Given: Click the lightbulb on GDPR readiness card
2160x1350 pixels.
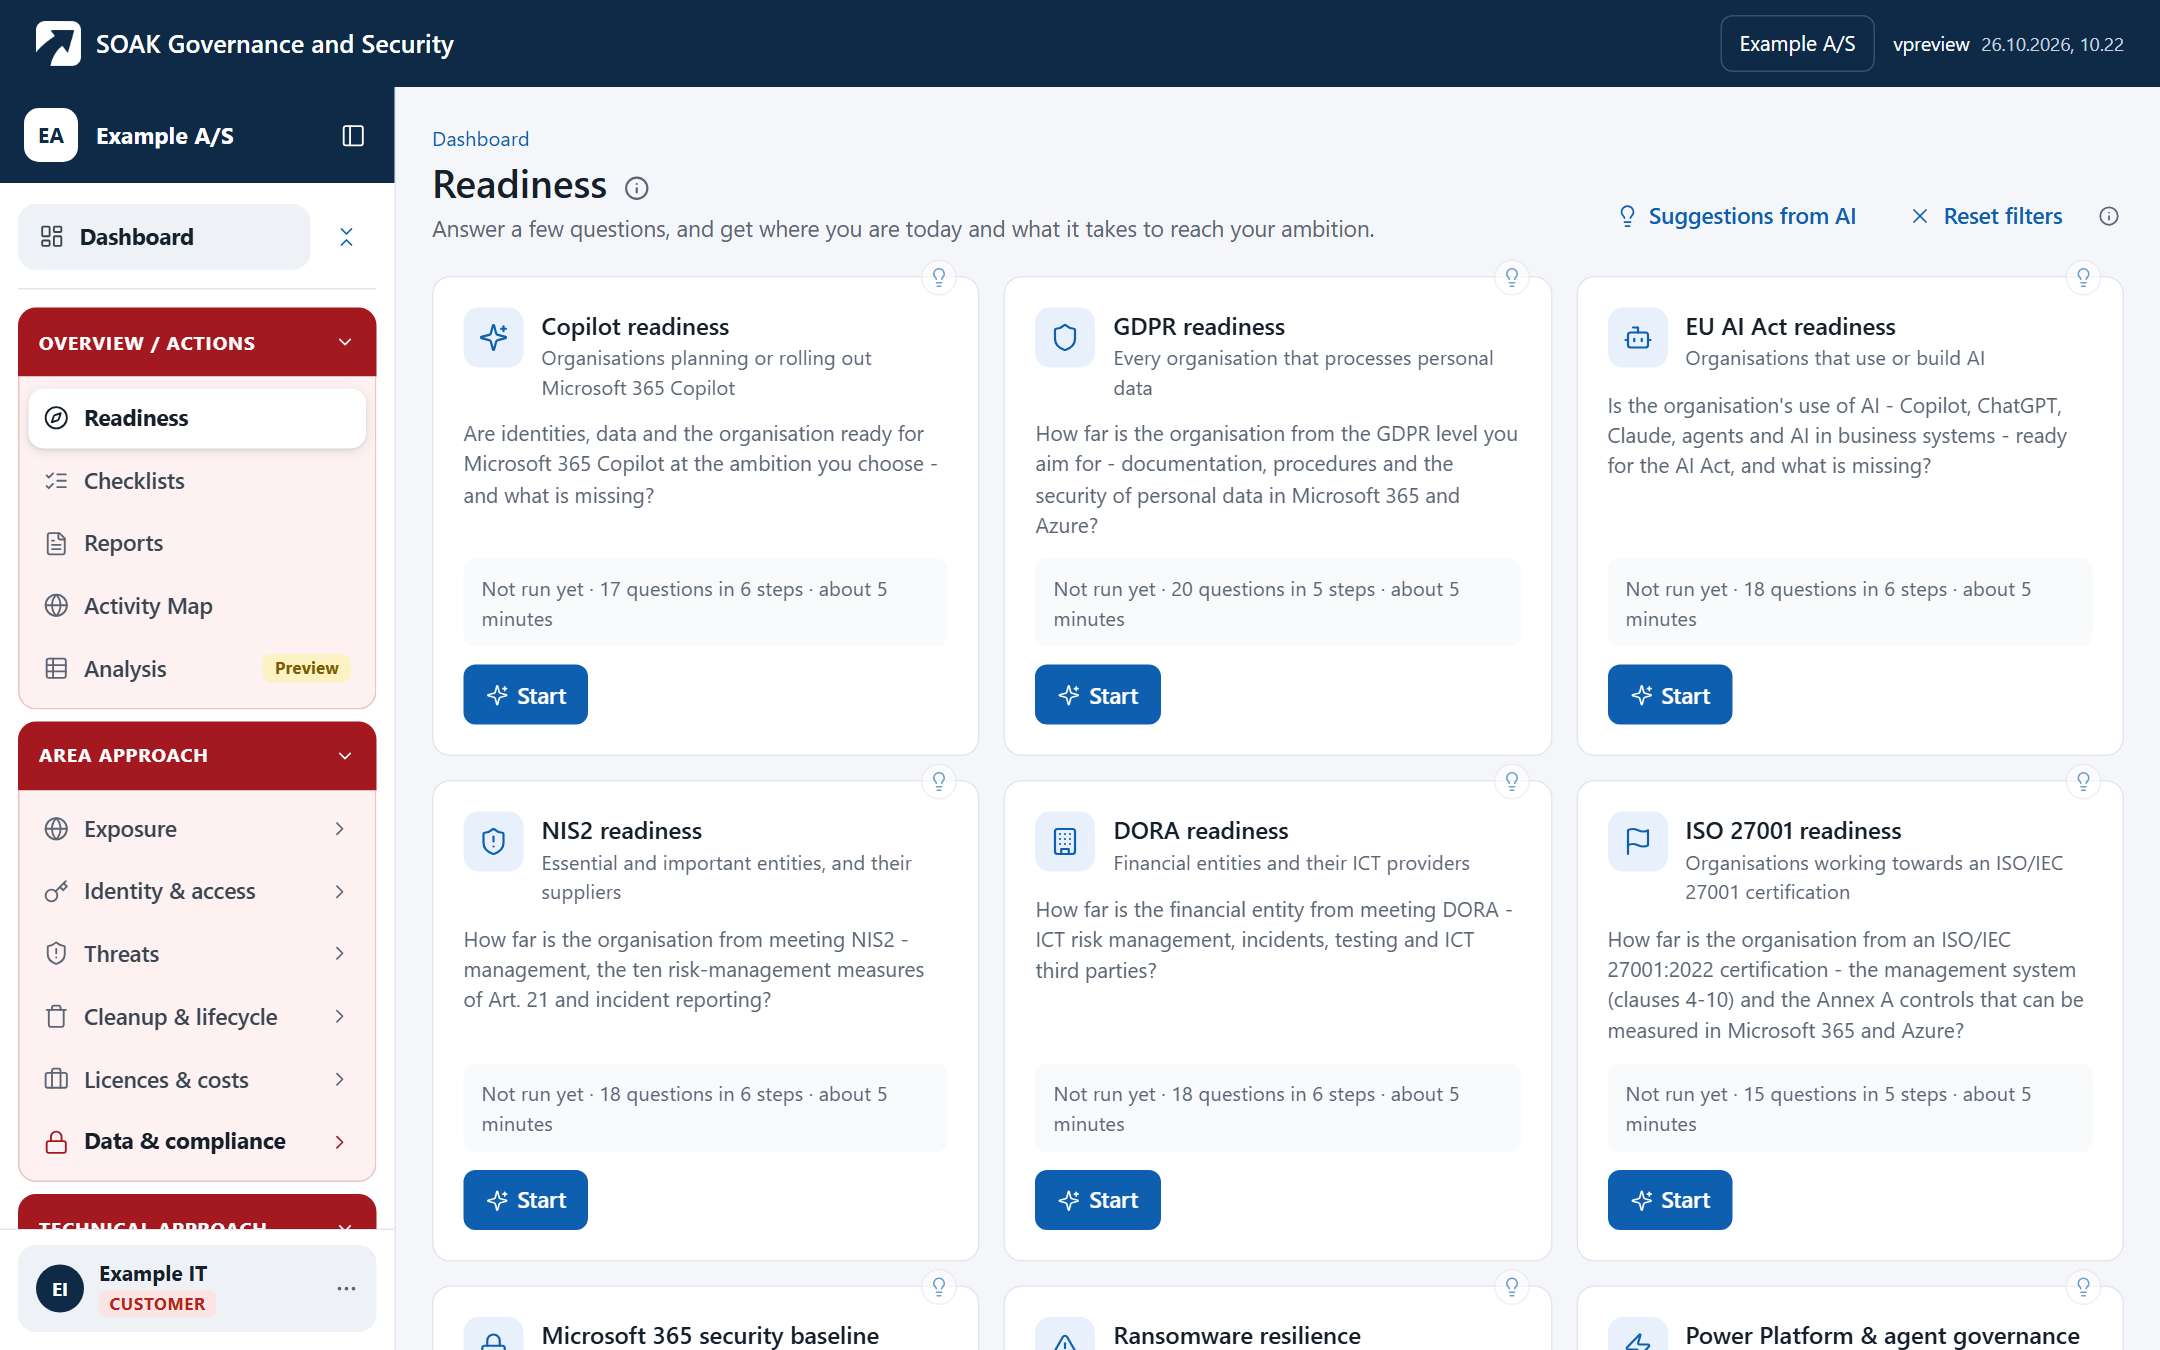Looking at the screenshot, I should [1512, 277].
